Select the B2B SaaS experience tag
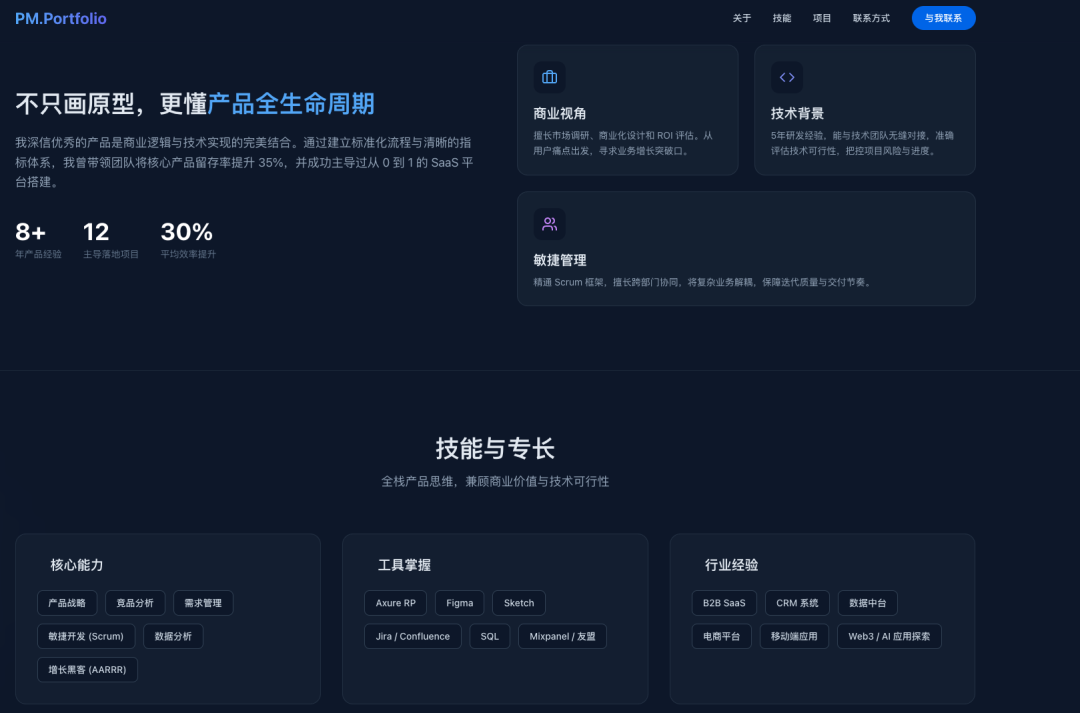 (722, 603)
